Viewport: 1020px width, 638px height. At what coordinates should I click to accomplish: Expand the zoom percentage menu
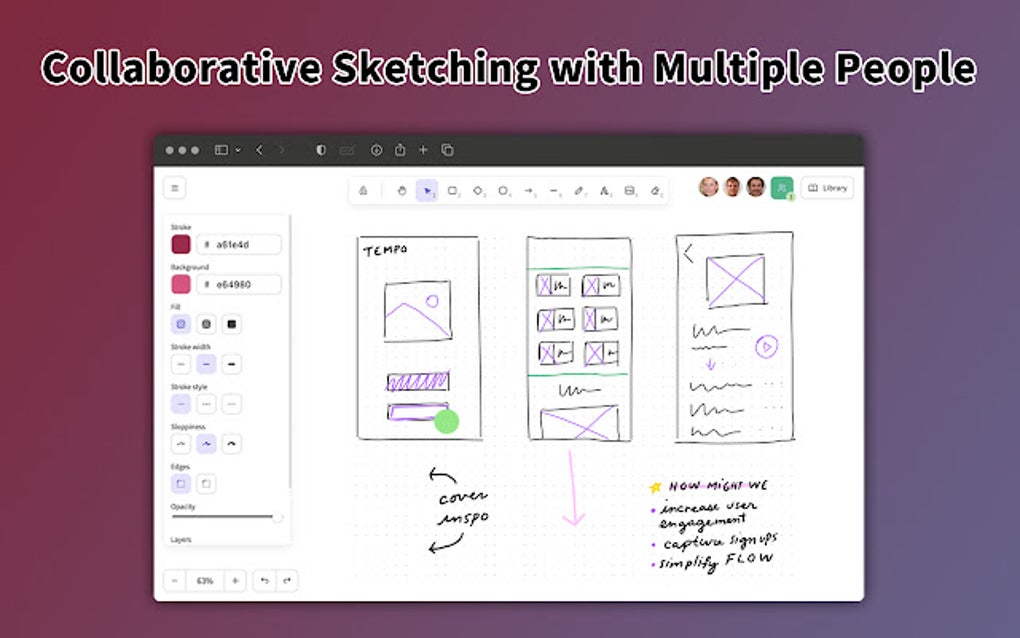[204, 580]
